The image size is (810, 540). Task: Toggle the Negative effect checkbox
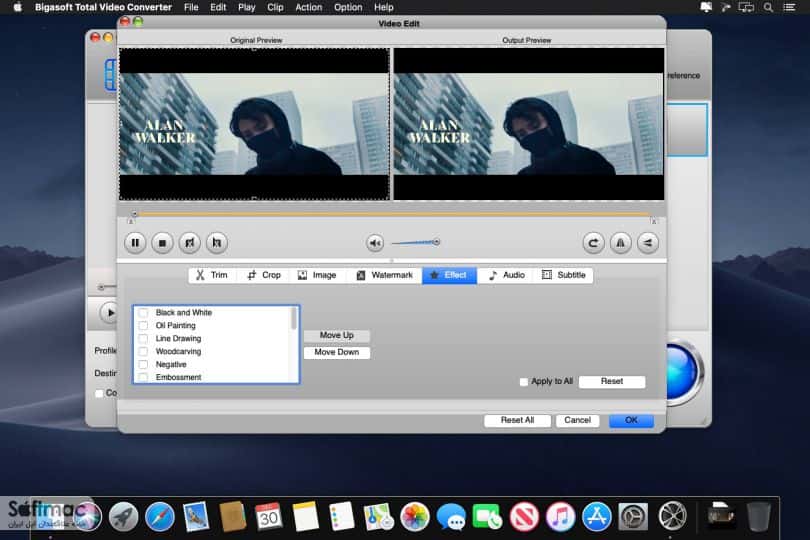coord(144,364)
